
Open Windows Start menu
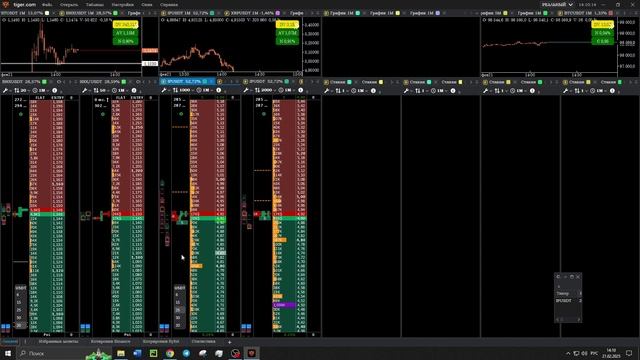tap(7, 353)
